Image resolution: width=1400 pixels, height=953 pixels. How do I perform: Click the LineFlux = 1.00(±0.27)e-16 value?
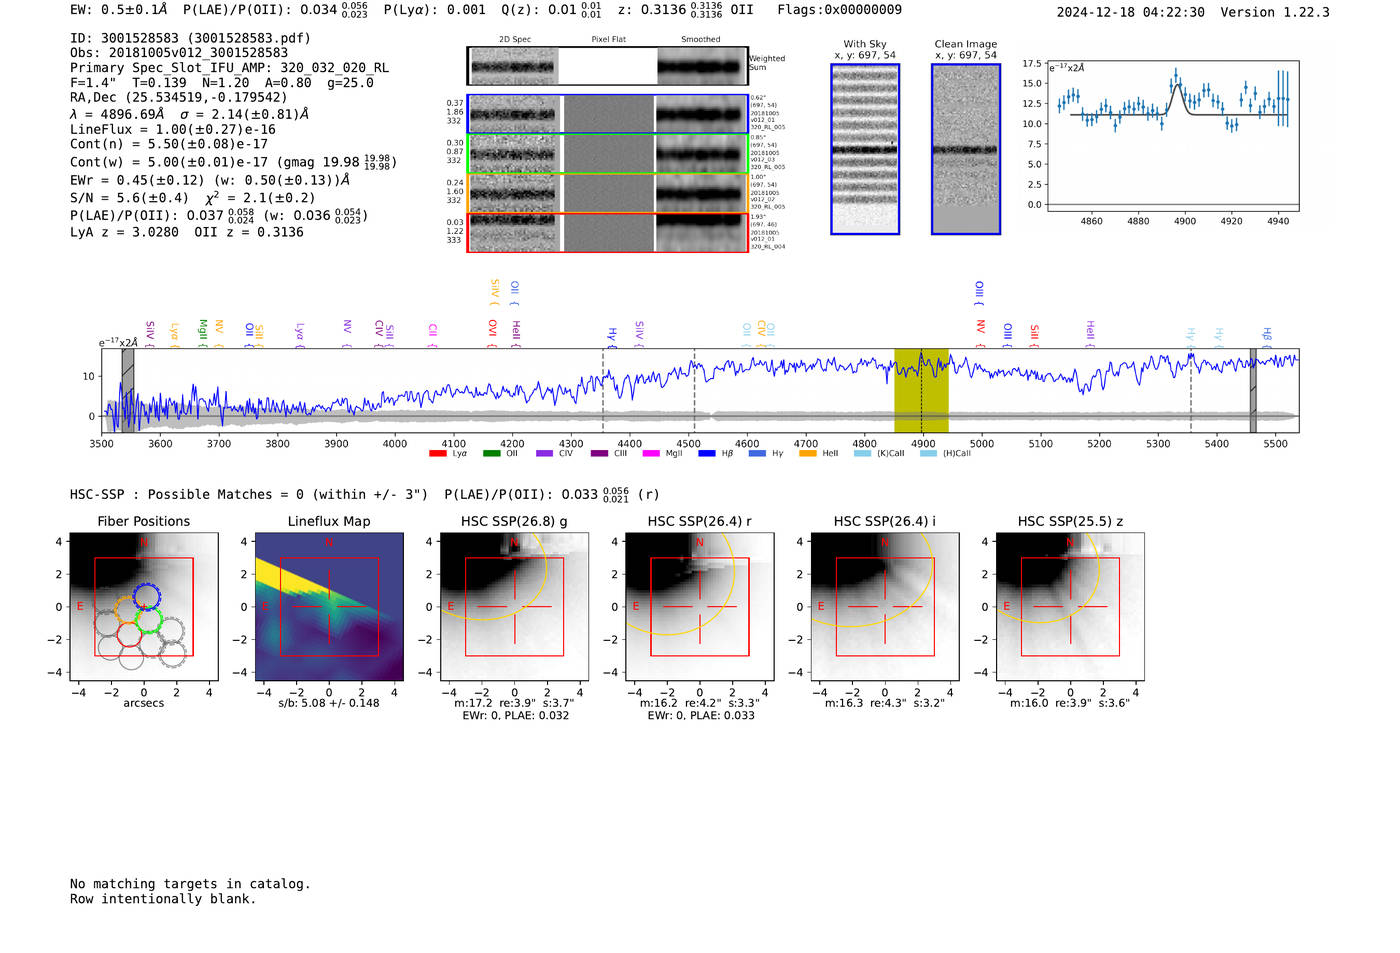173,130
